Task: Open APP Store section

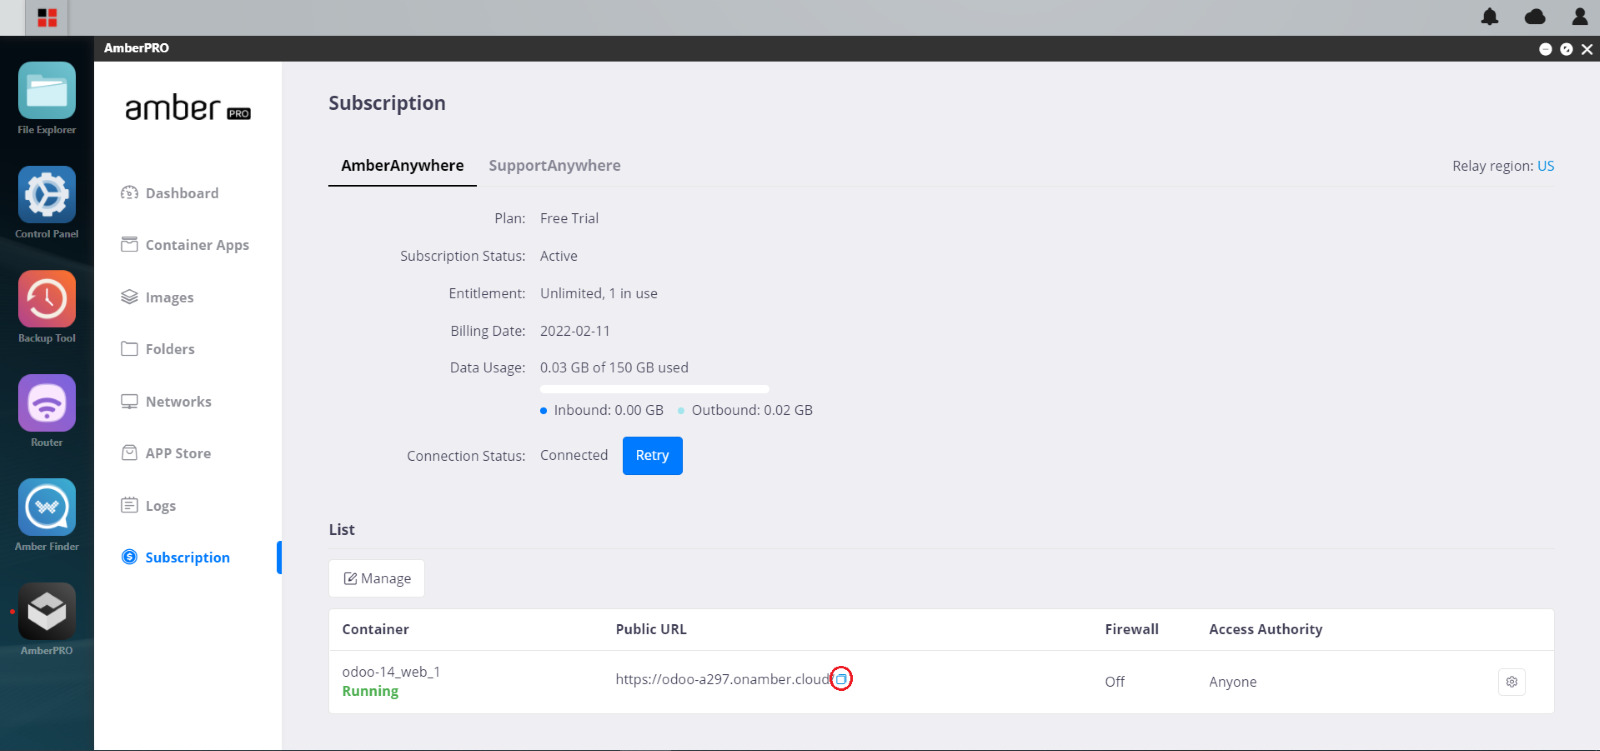Action: tap(166, 453)
